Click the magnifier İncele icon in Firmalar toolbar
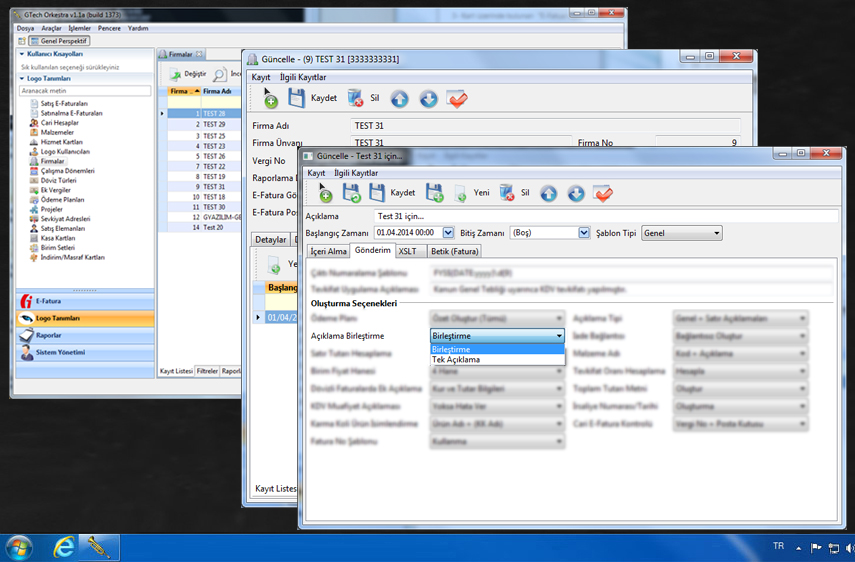 [219, 74]
